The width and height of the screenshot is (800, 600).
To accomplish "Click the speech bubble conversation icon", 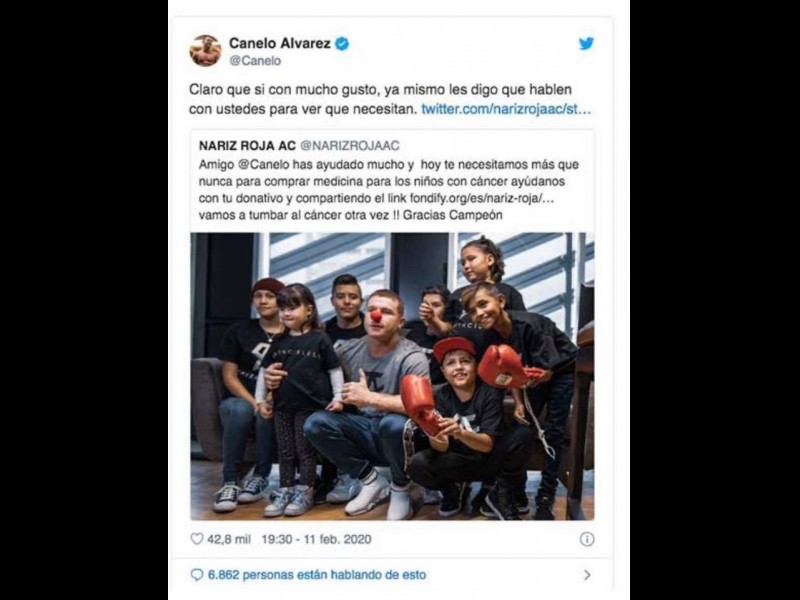I will pos(196,575).
